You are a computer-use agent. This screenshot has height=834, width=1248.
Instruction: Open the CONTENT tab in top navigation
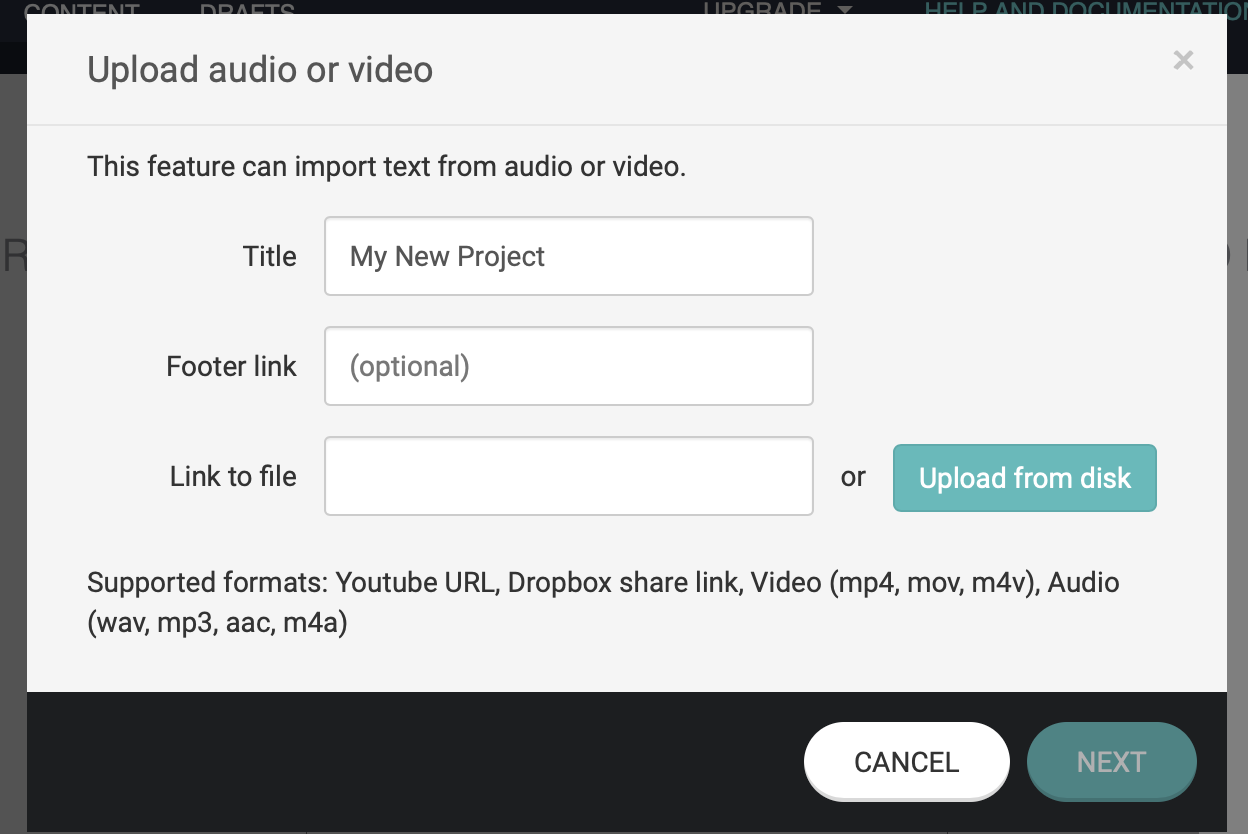point(82,9)
